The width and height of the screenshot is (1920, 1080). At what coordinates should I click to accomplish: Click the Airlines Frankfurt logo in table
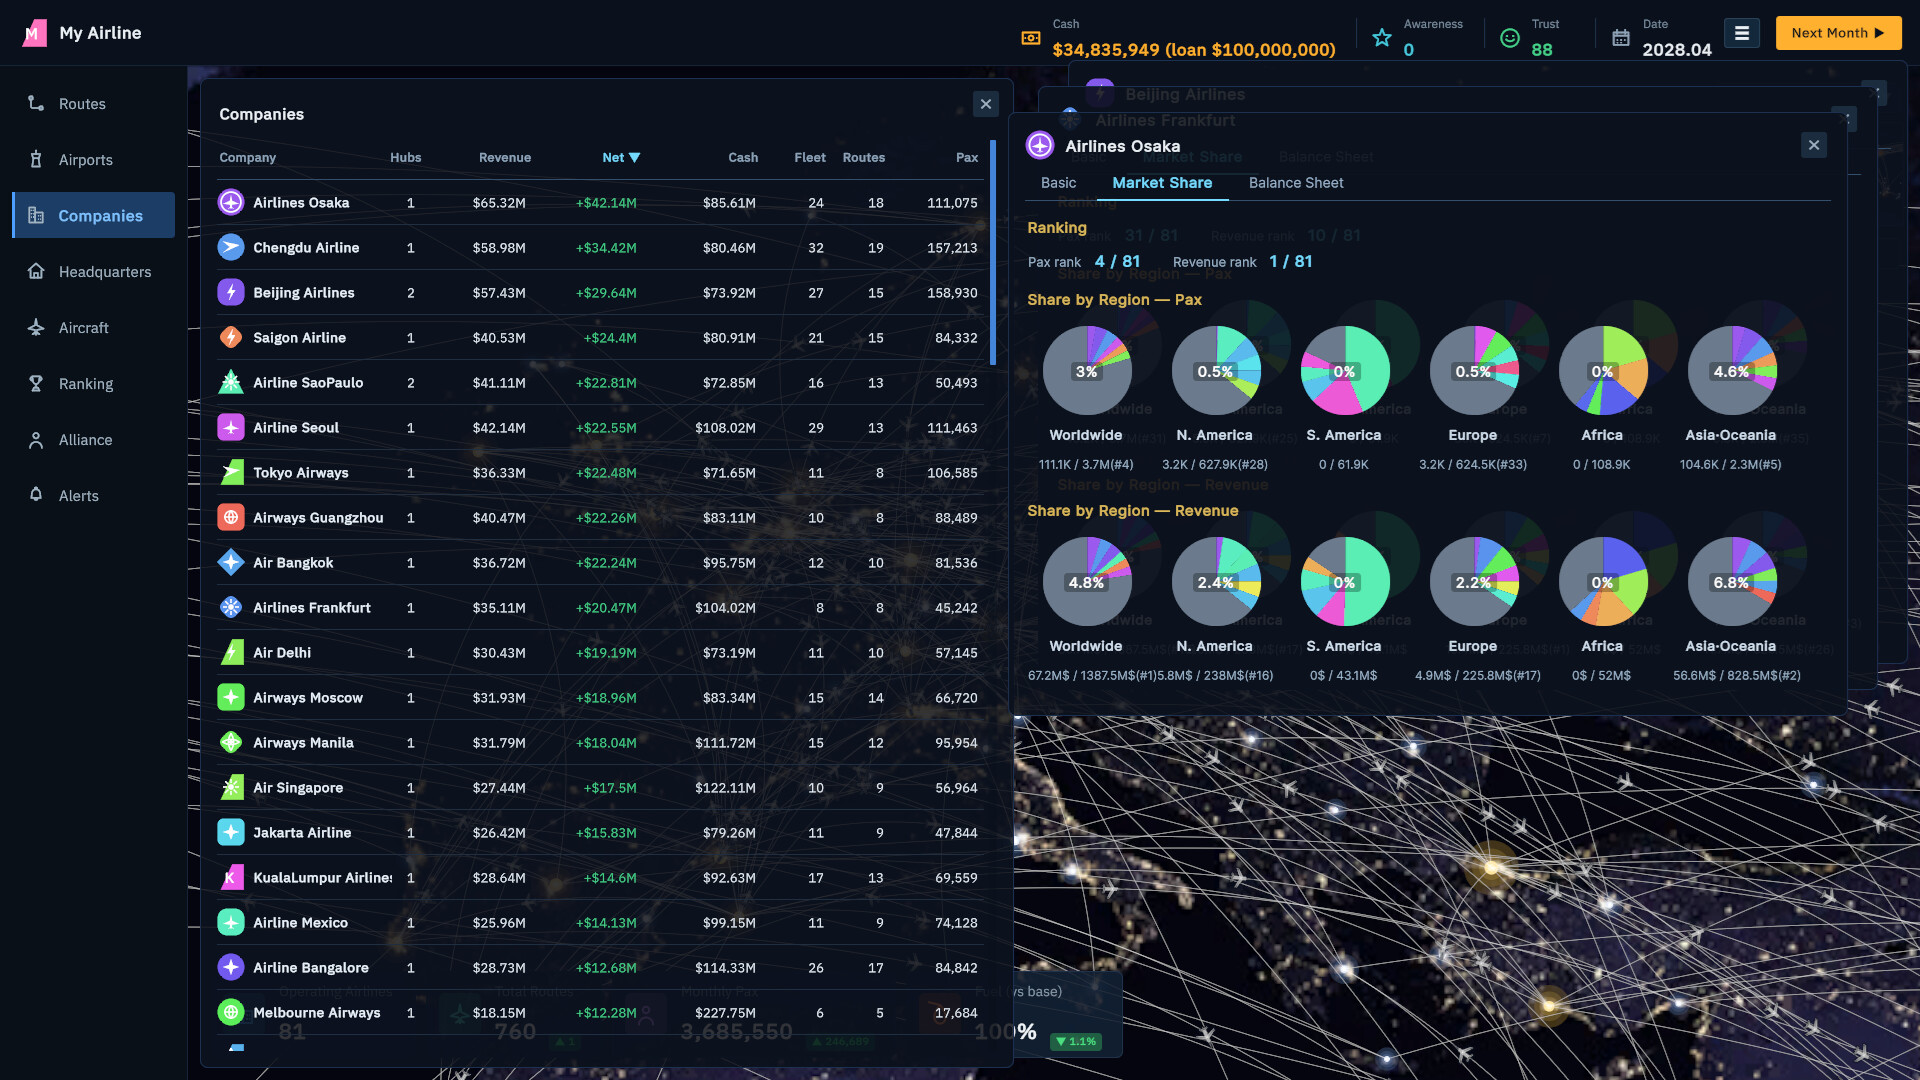point(231,607)
